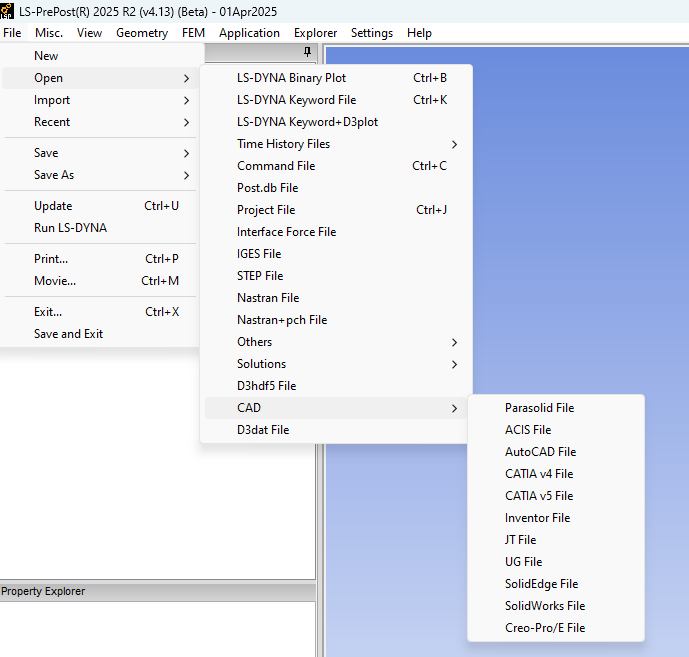Expand the Import submenu
Viewport: 689px width, 657px height.
coord(100,100)
